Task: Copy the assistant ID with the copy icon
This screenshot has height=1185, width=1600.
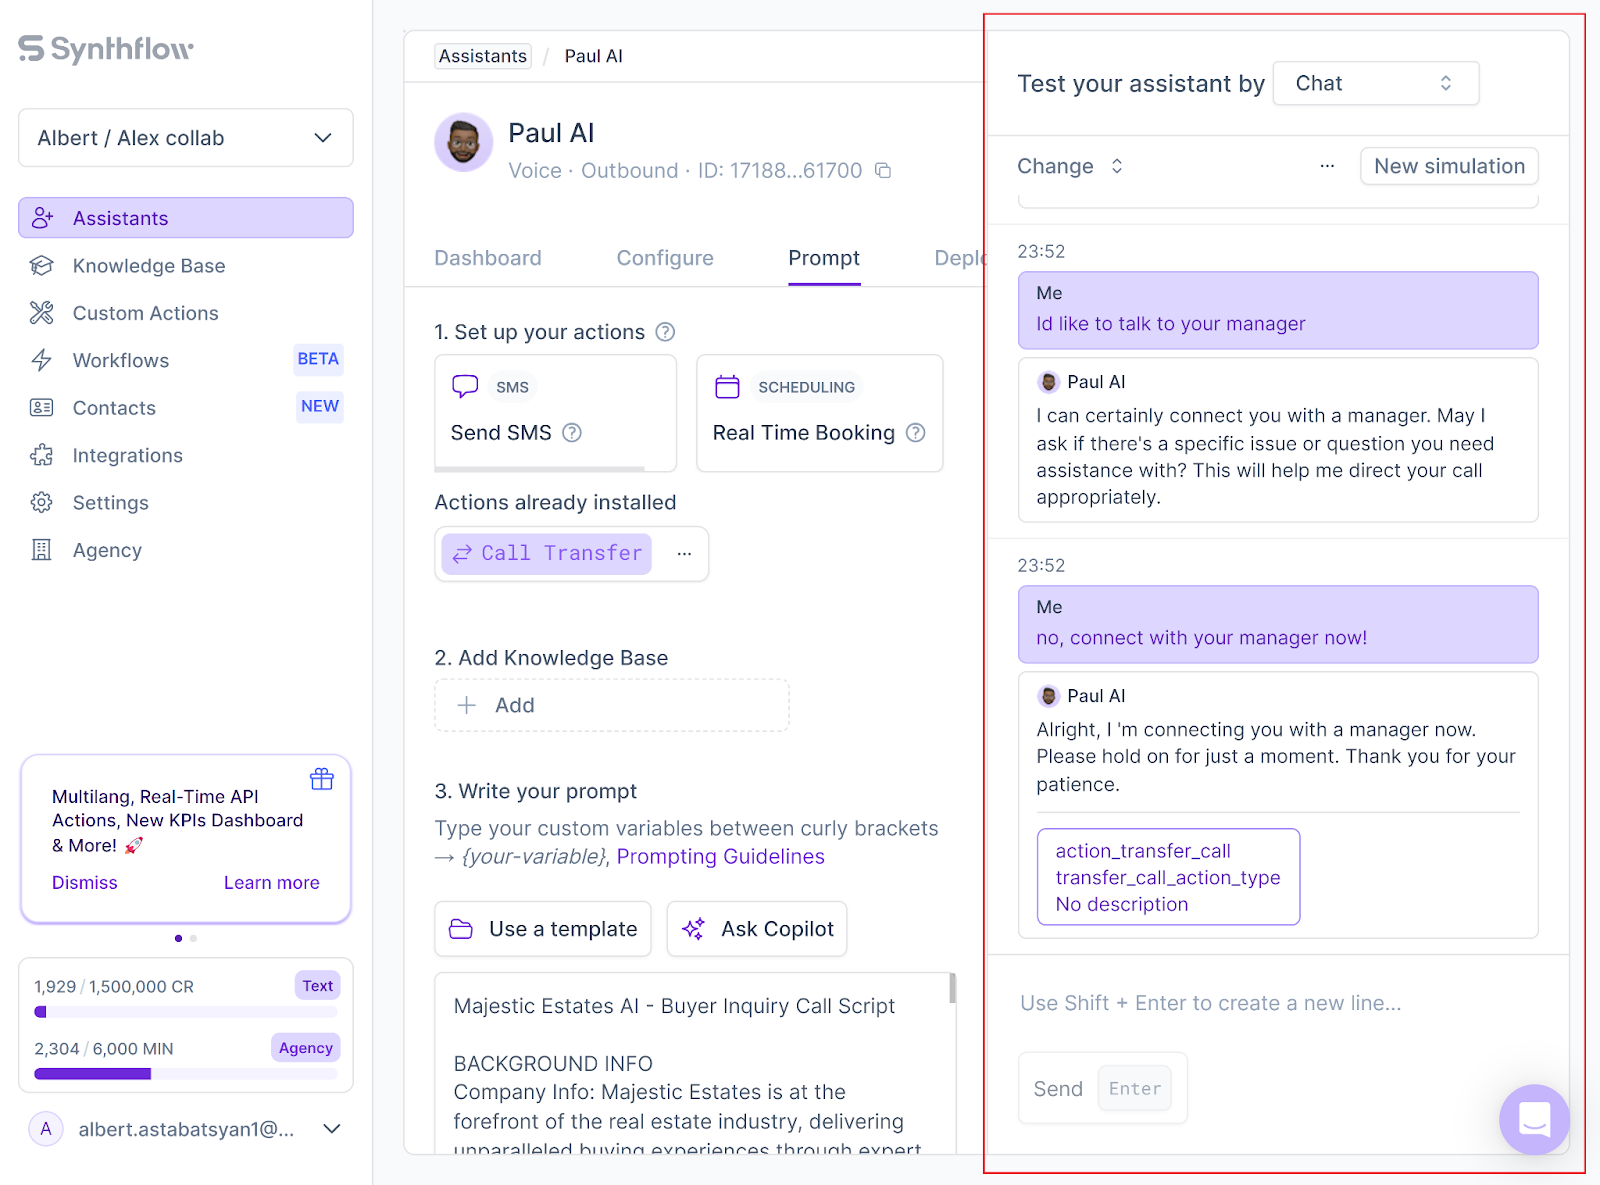Action: click(x=883, y=171)
